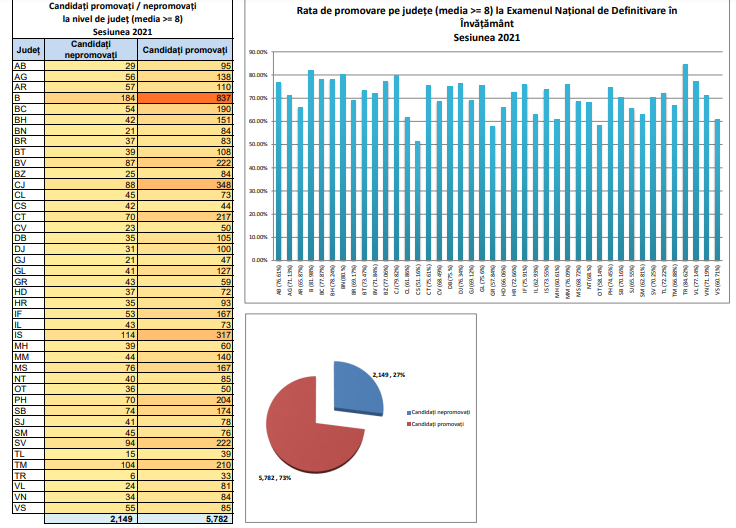
Task: Select 'Candidați promovați' table column header
Action: 186,50
